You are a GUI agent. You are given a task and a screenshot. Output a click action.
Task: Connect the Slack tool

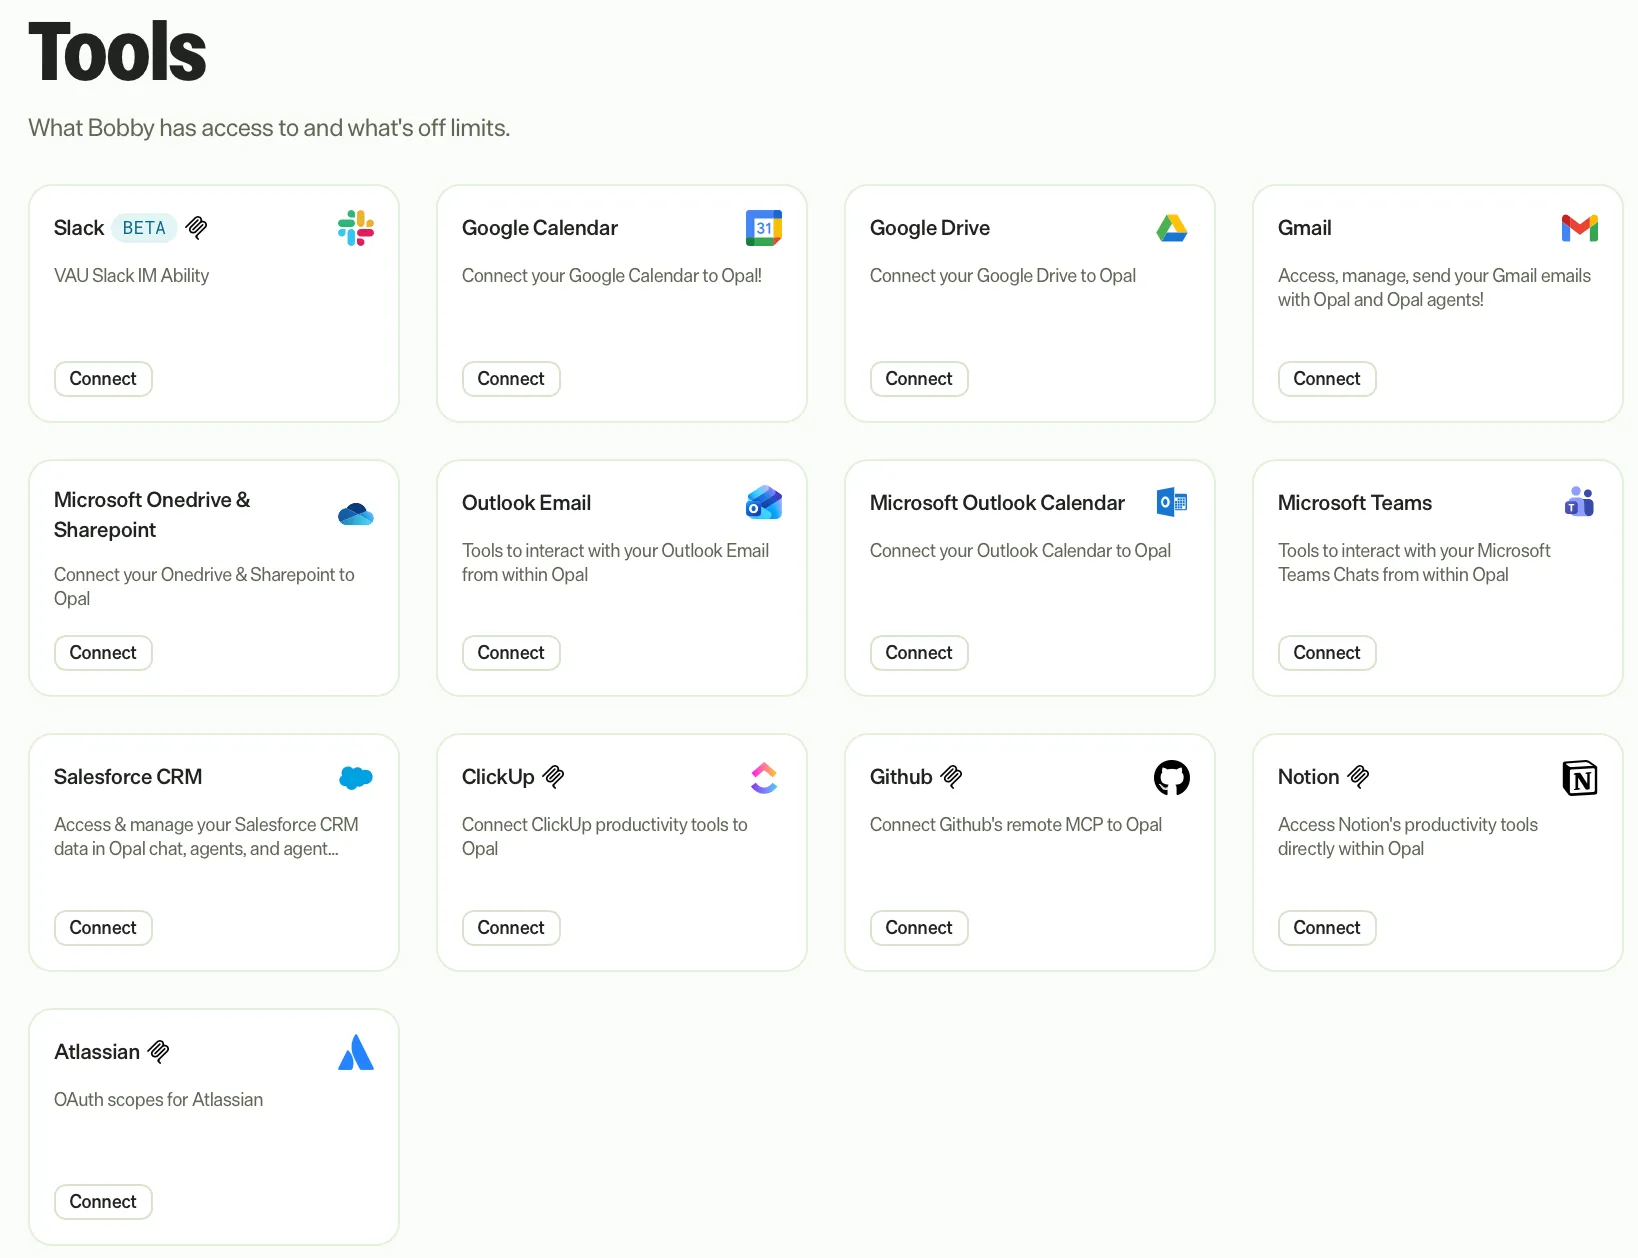(x=103, y=379)
